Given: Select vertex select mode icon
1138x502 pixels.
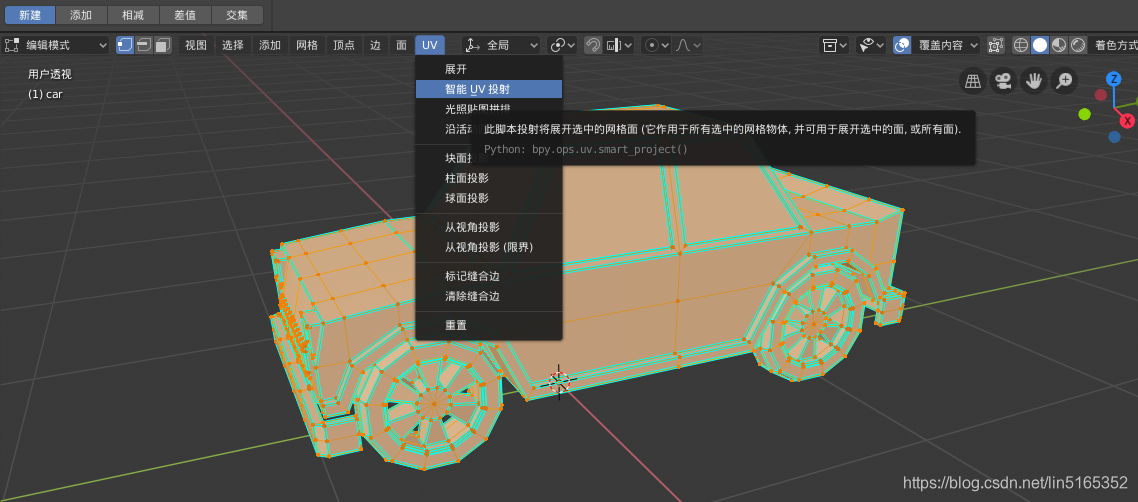Looking at the screenshot, I should (x=125, y=45).
